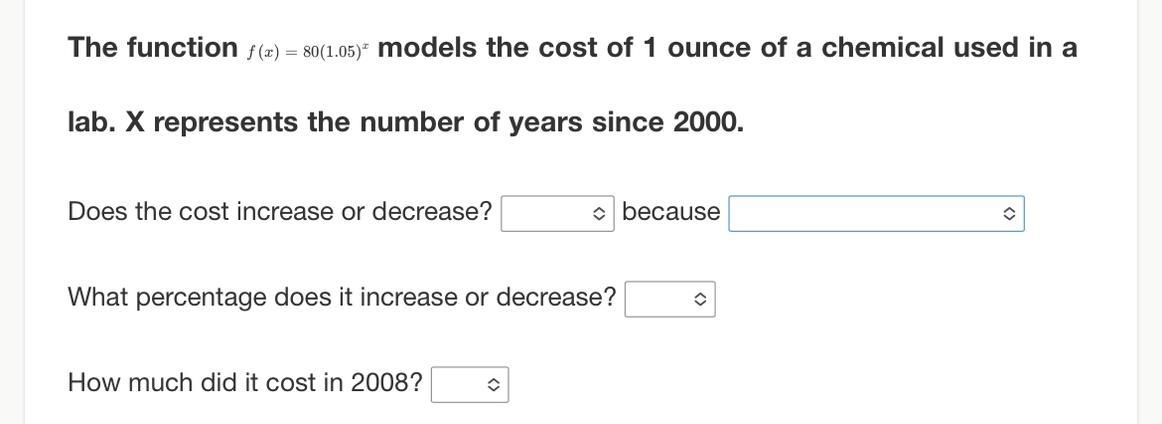Open the dropdown after the word 'because'
Screen dimensions: 1162x424
tap(875, 213)
